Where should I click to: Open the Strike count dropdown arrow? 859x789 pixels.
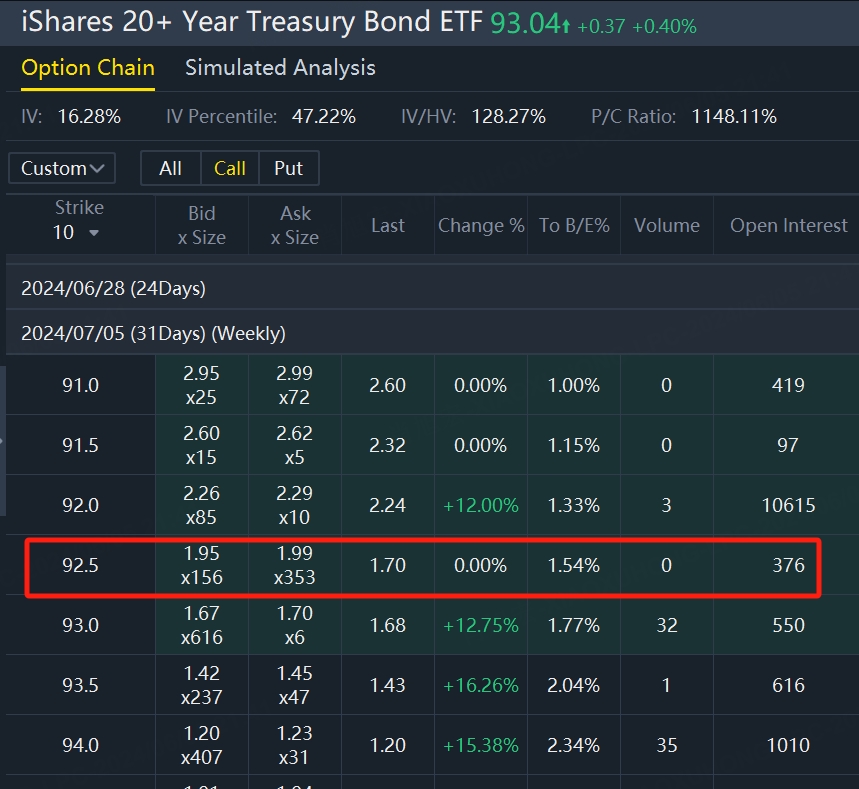tap(94, 233)
